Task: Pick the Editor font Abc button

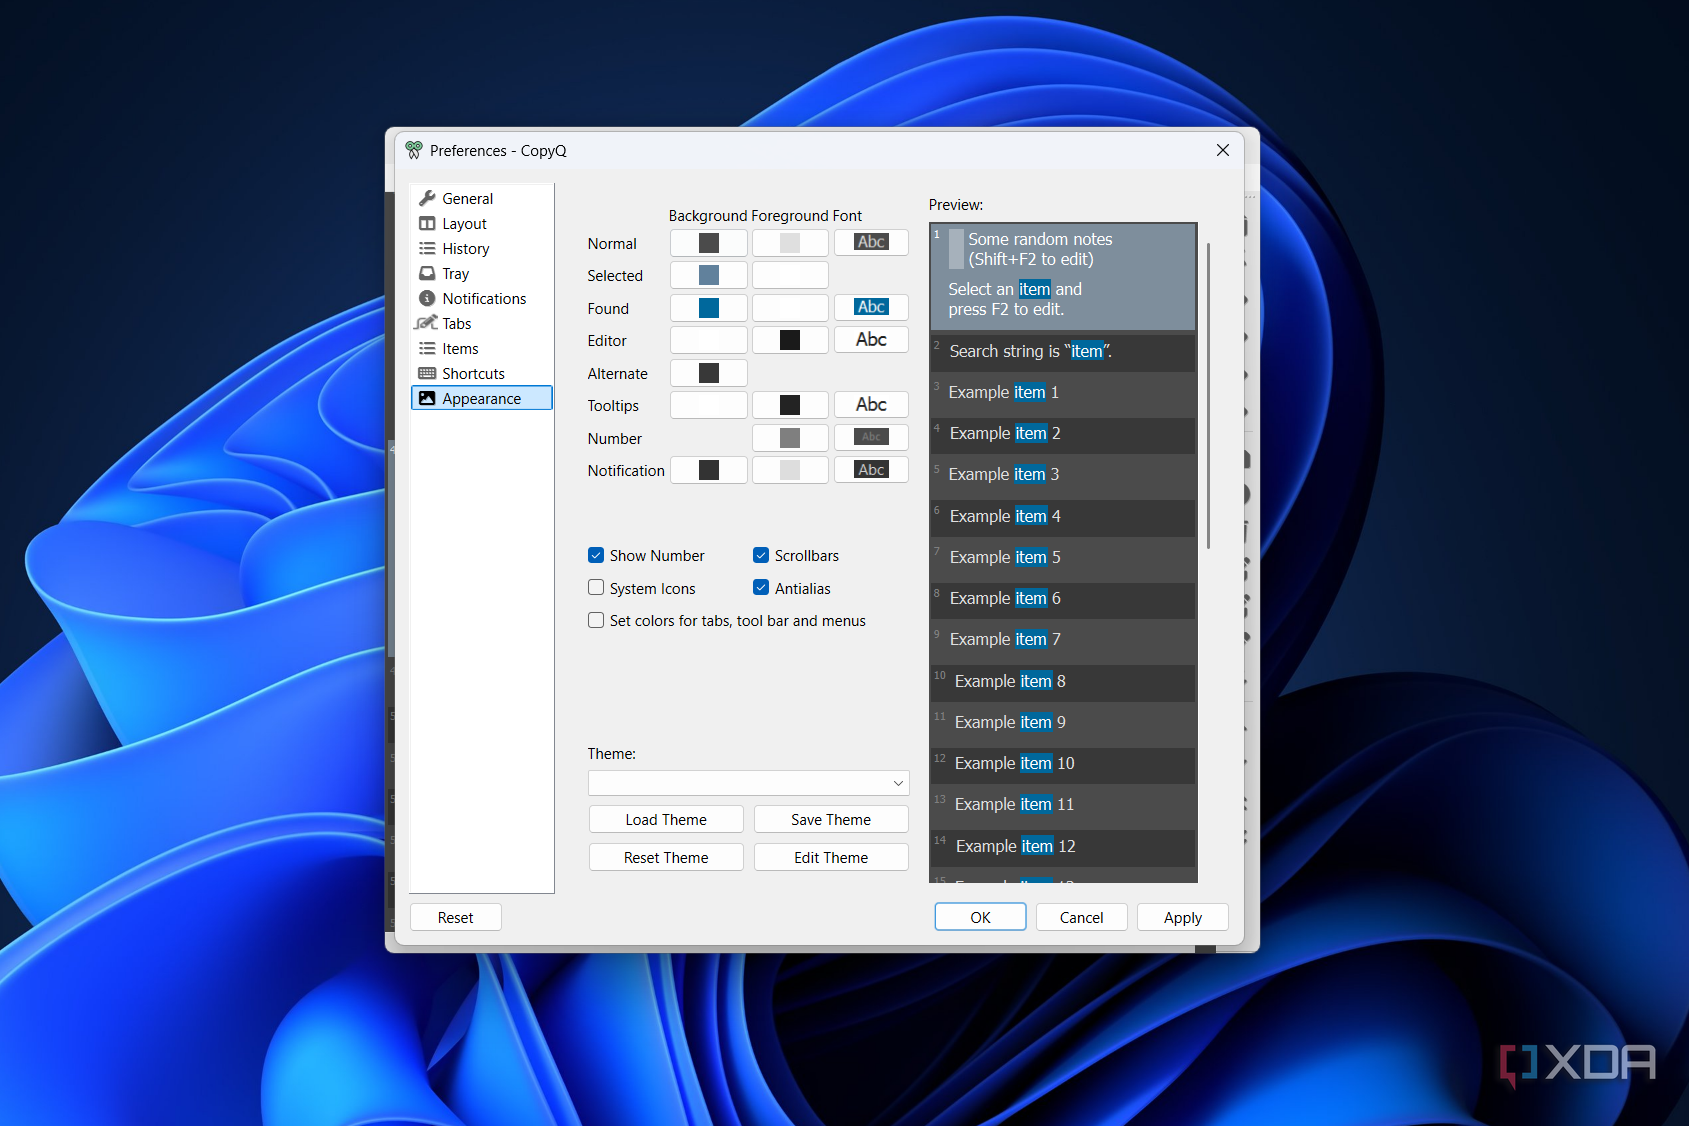Action: 871,340
